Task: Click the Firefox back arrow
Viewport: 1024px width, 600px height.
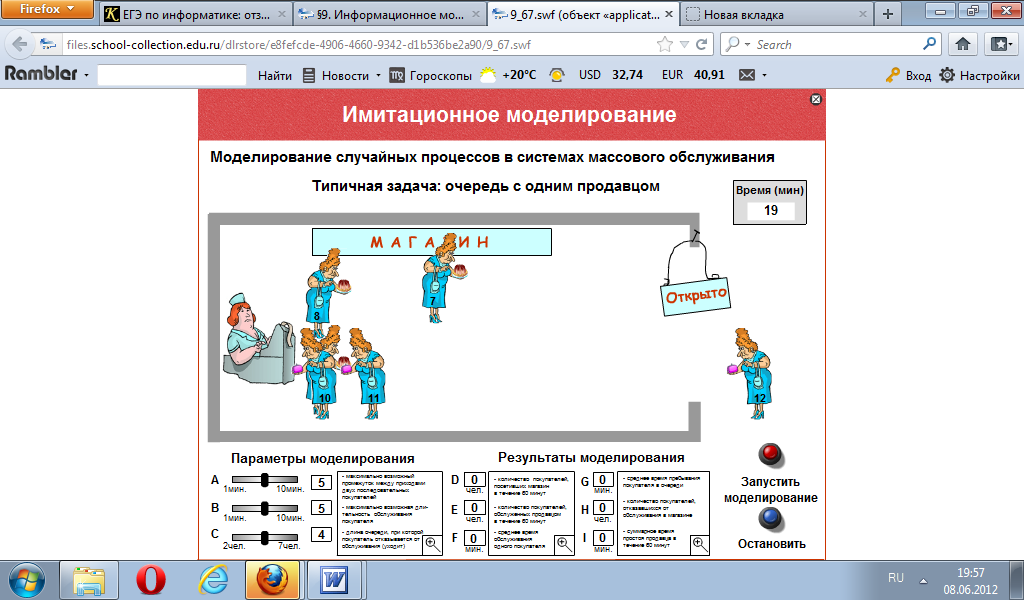Action: [20, 44]
